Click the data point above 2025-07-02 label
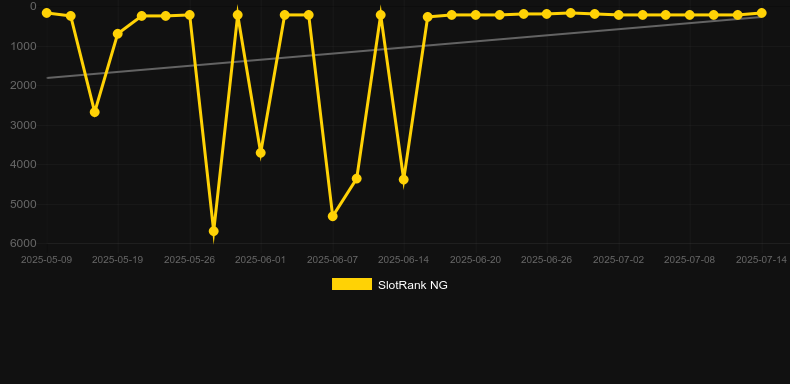This screenshot has width=790, height=384. (619, 15)
